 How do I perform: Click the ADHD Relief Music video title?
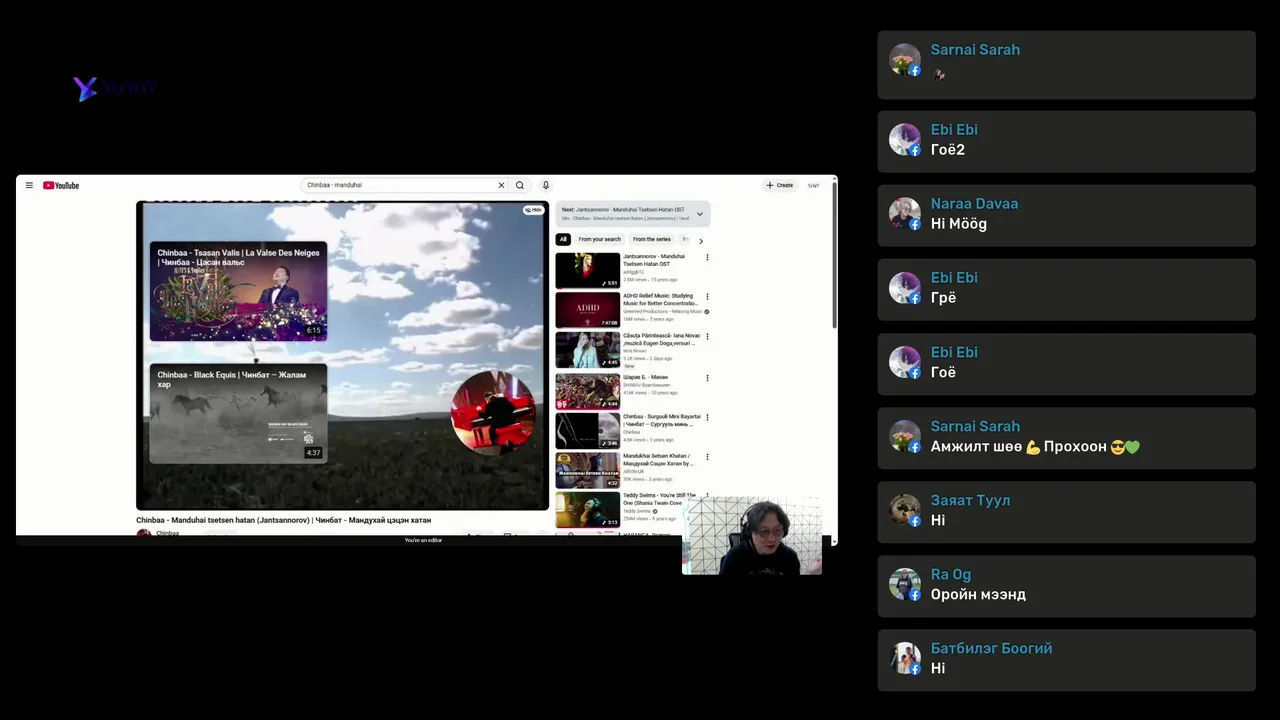[x=660, y=299]
